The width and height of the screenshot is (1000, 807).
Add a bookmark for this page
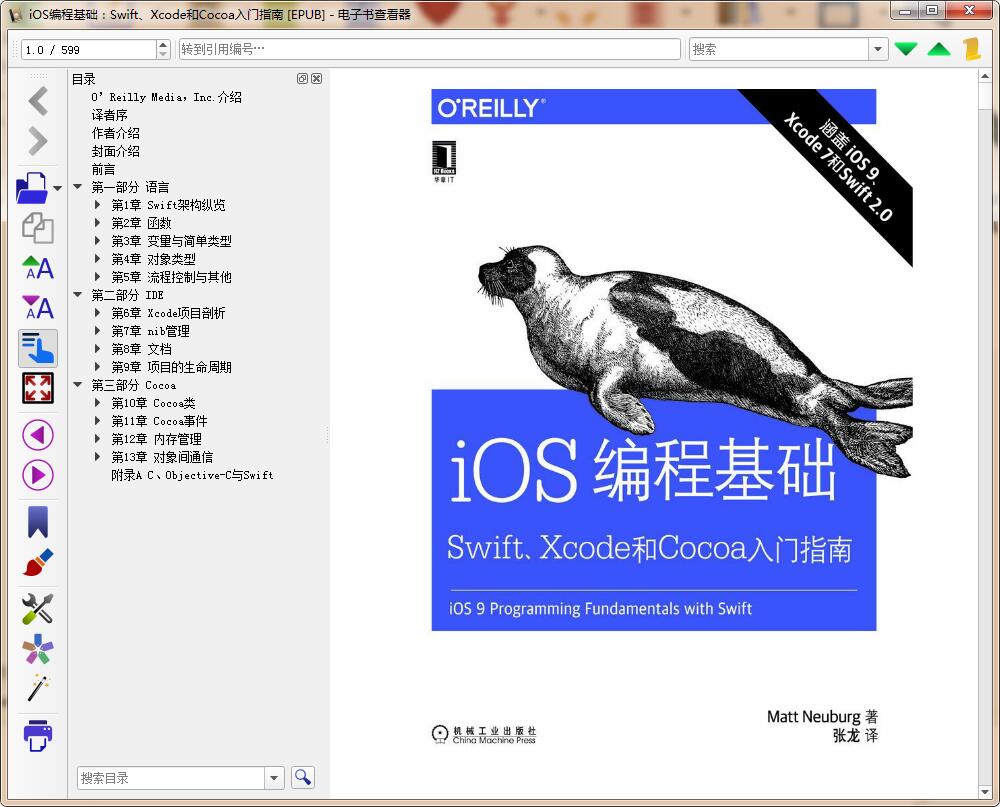coord(37,524)
